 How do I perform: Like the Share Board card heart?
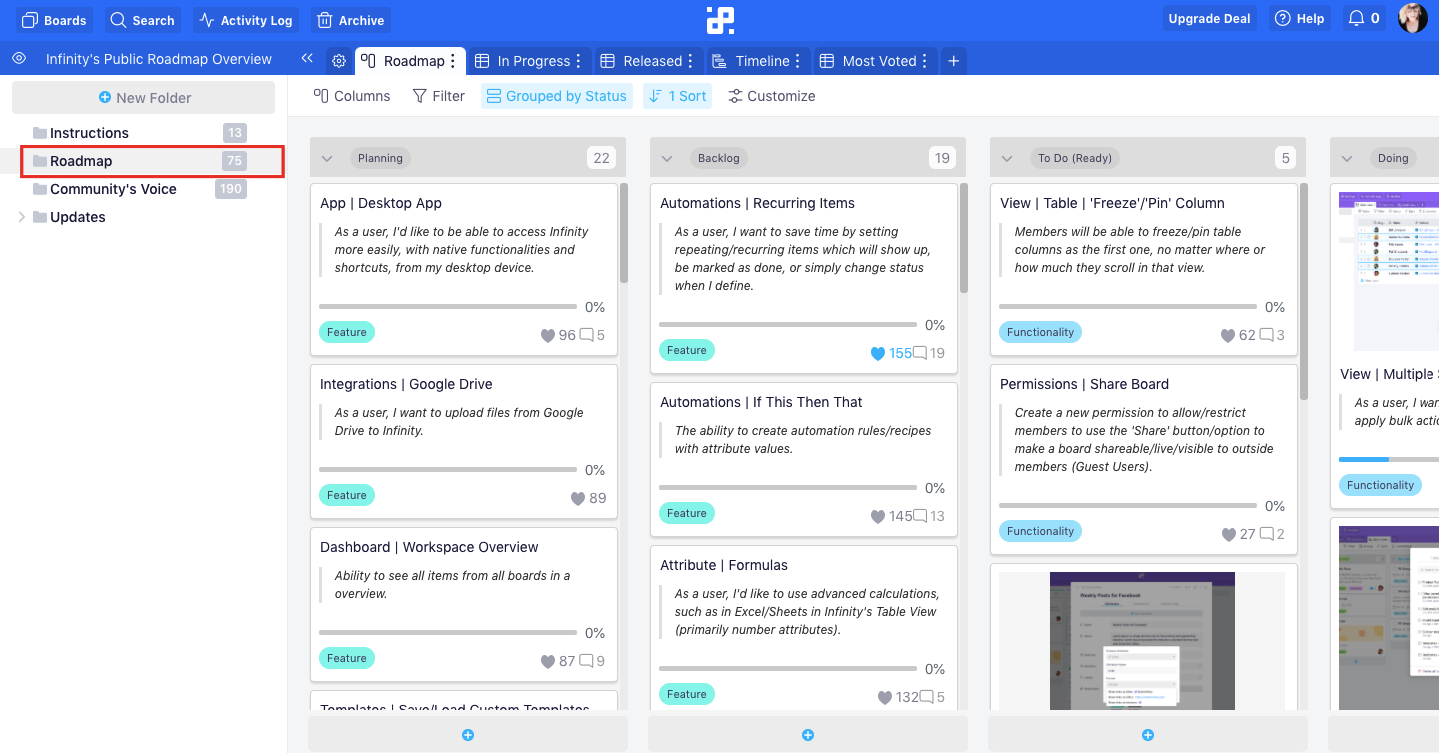pos(1229,535)
